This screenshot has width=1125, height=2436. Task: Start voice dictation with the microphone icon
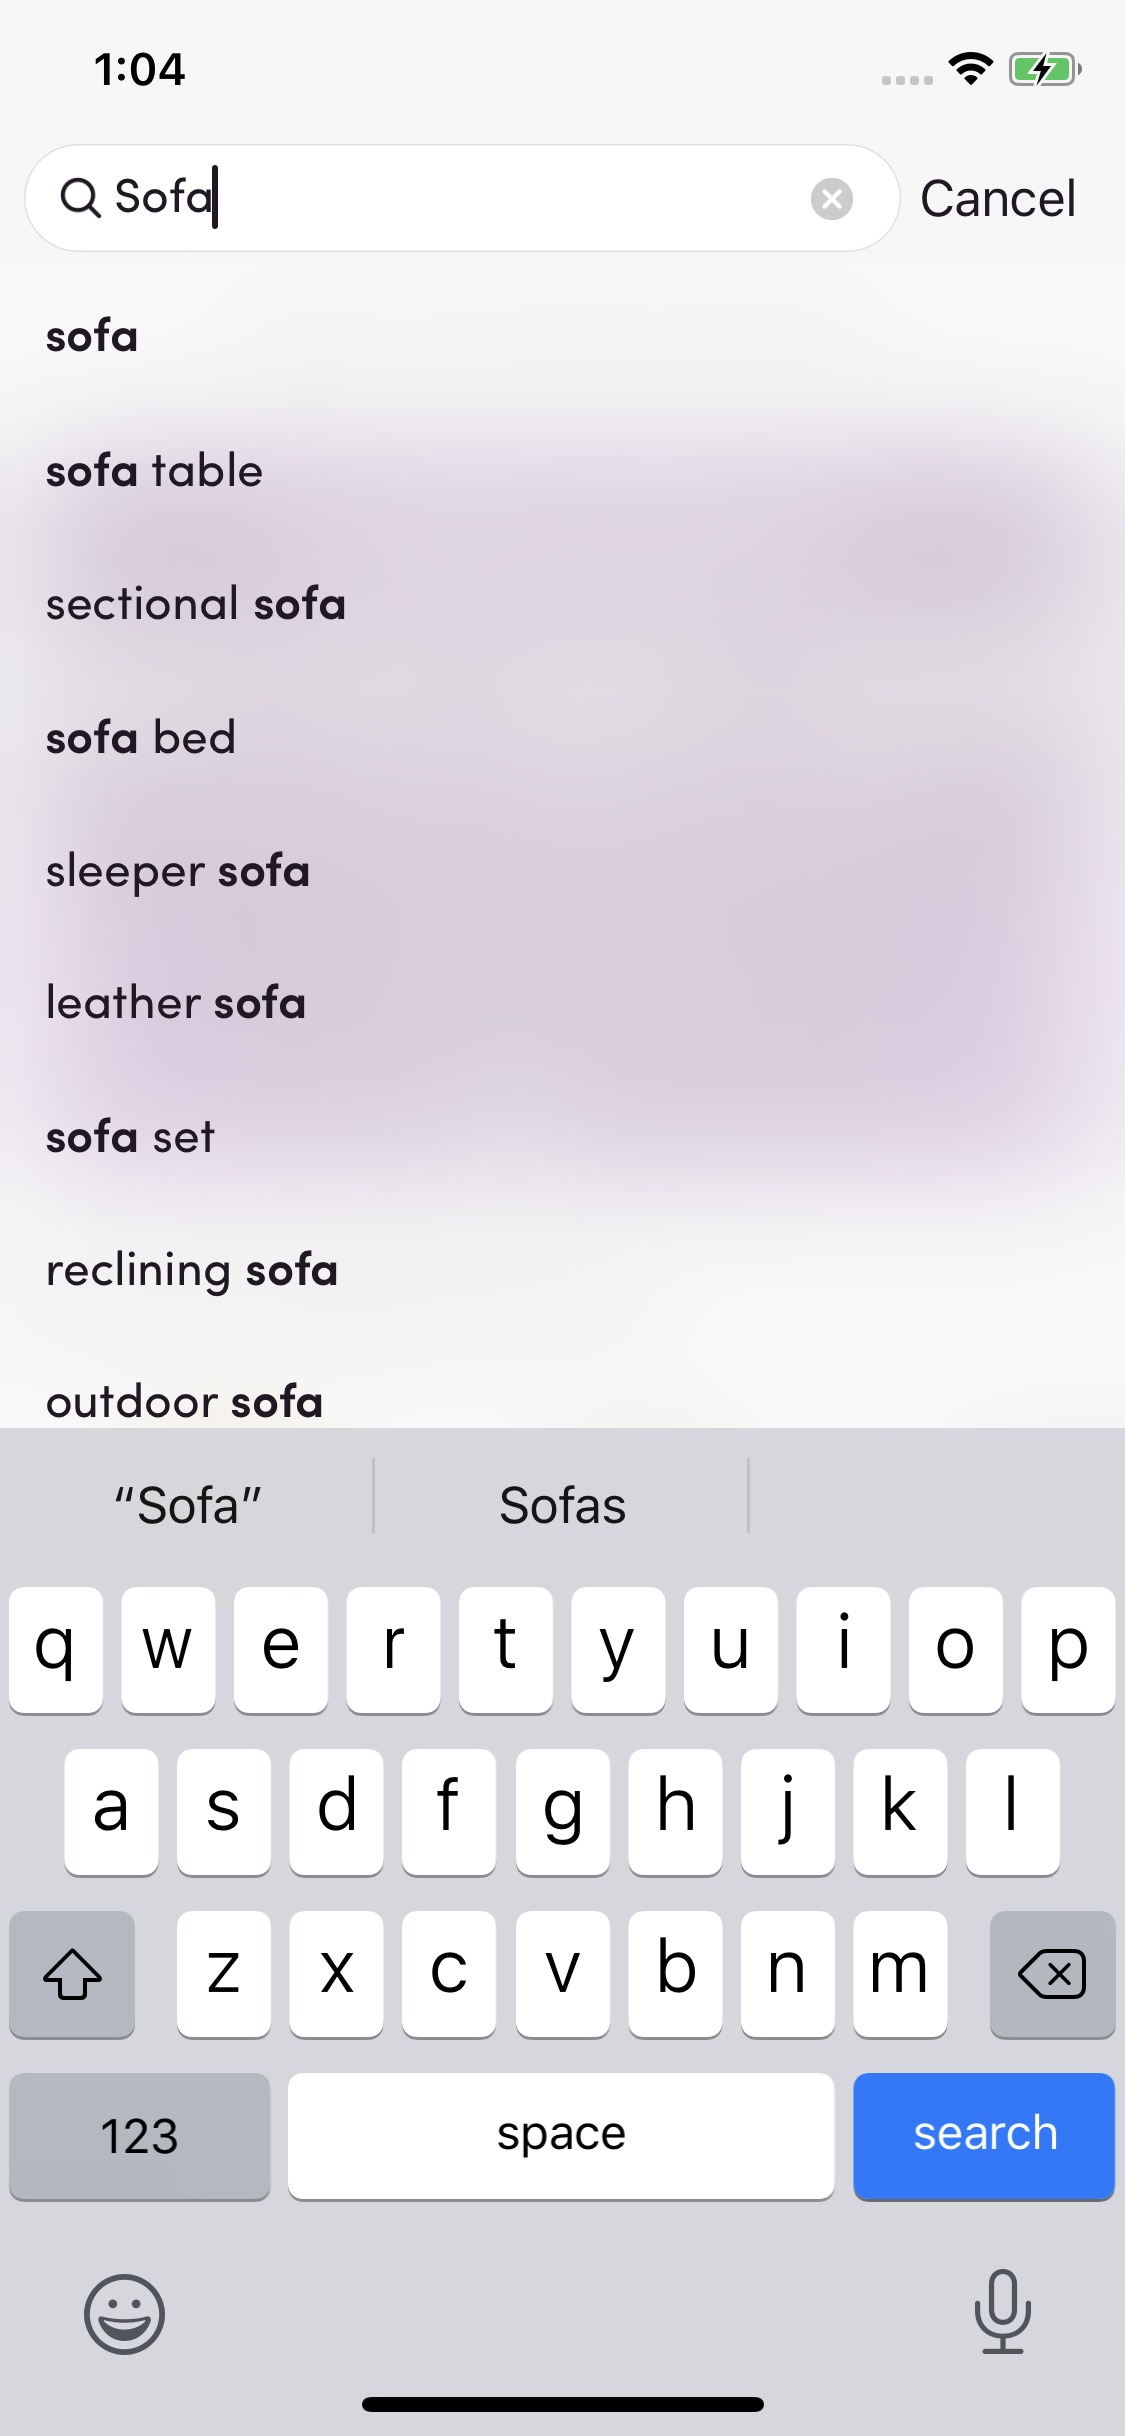point(1001,2316)
